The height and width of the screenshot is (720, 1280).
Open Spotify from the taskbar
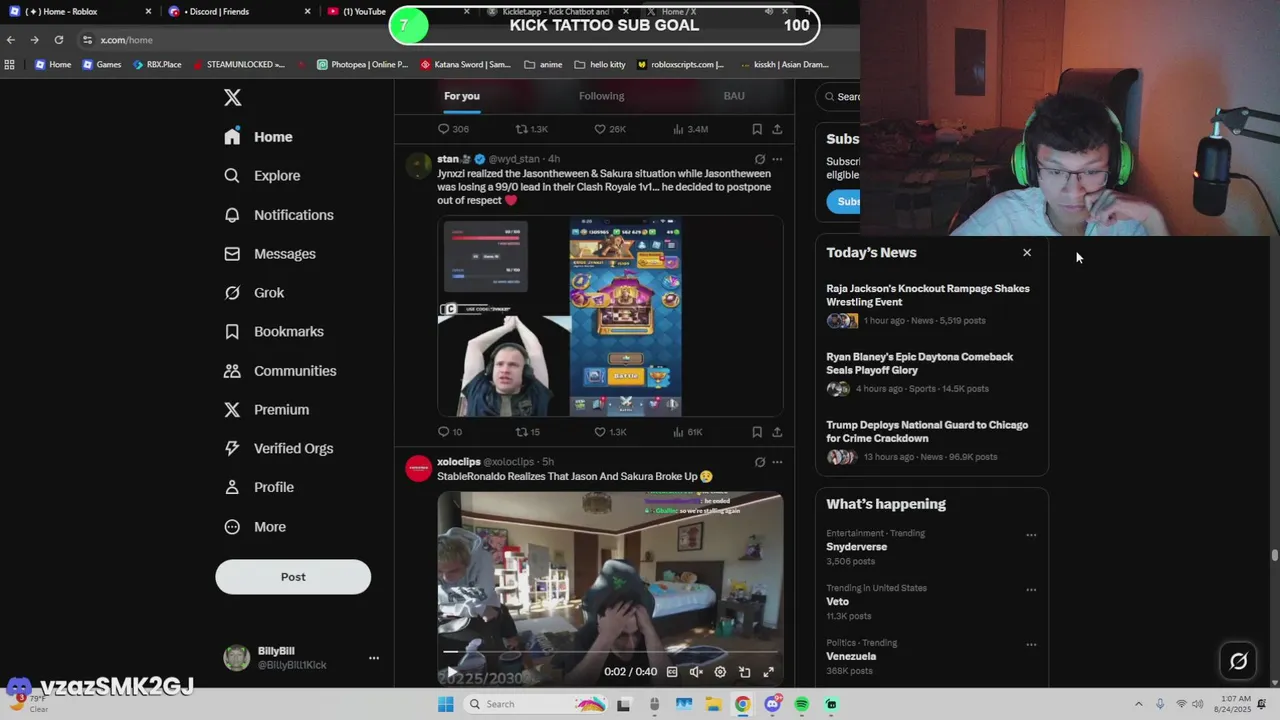point(802,704)
